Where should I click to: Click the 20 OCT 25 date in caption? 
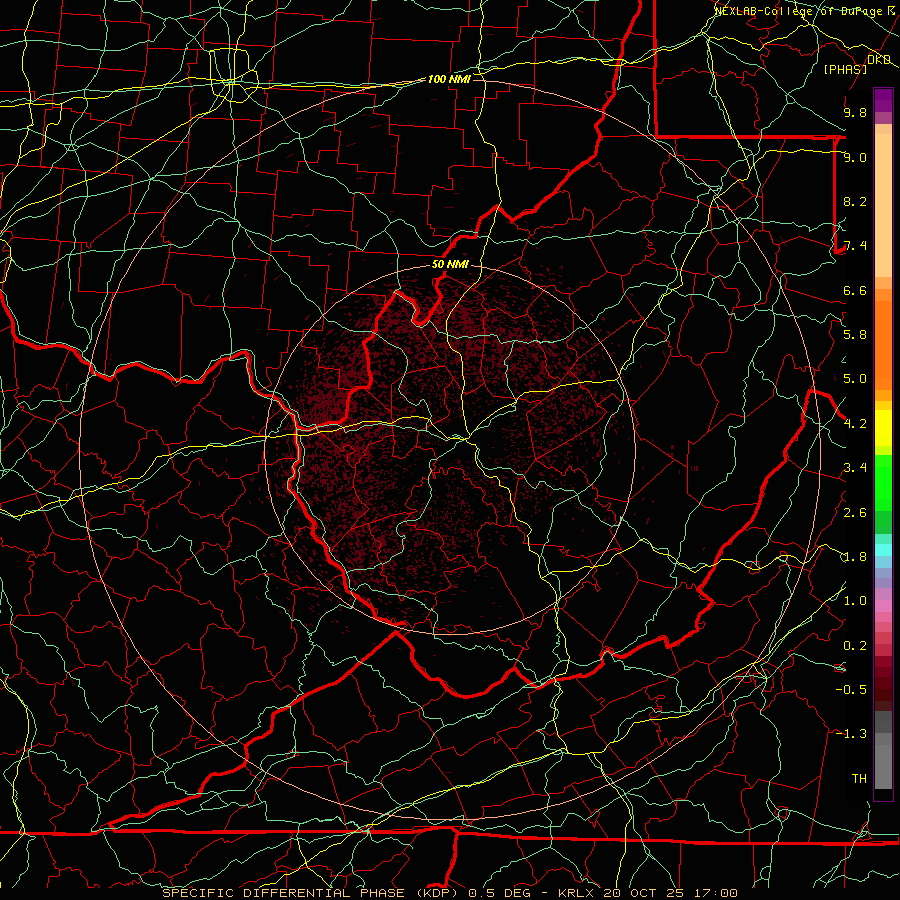click(645, 893)
